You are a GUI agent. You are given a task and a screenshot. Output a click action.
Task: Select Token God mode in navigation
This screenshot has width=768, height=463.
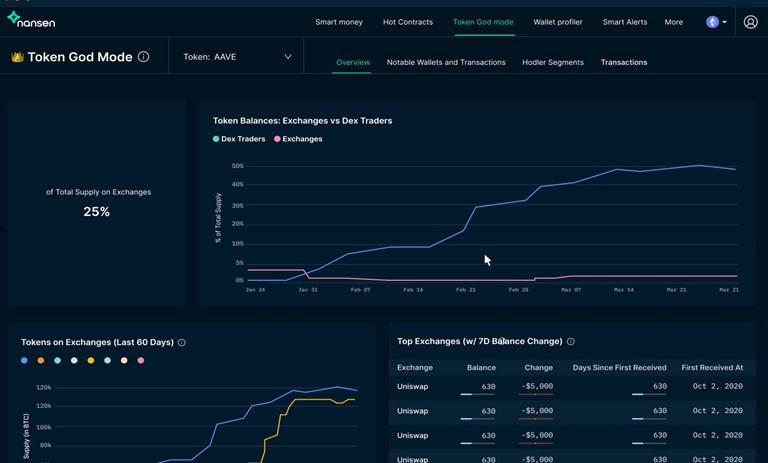tap(483, 22)
